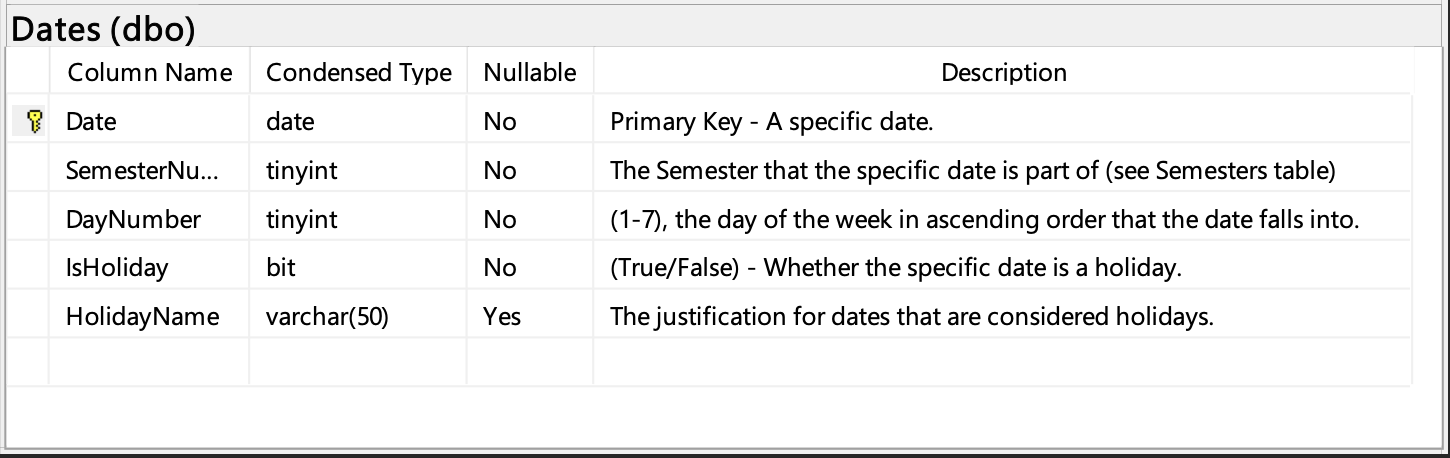Click the Nullable column header

tap(529, 72)
